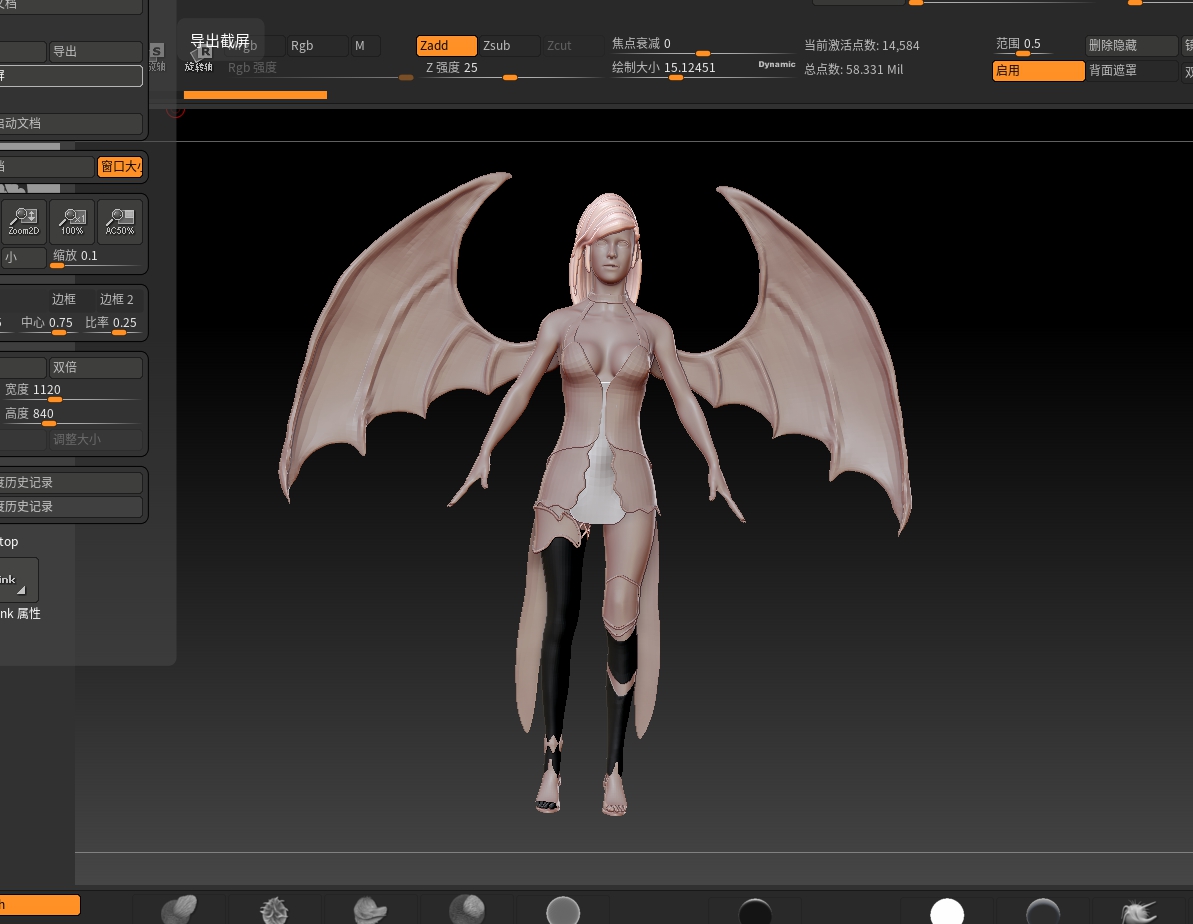Click the Zoom2D magnifier icon

pyautogui.click(x=24, y=221)
